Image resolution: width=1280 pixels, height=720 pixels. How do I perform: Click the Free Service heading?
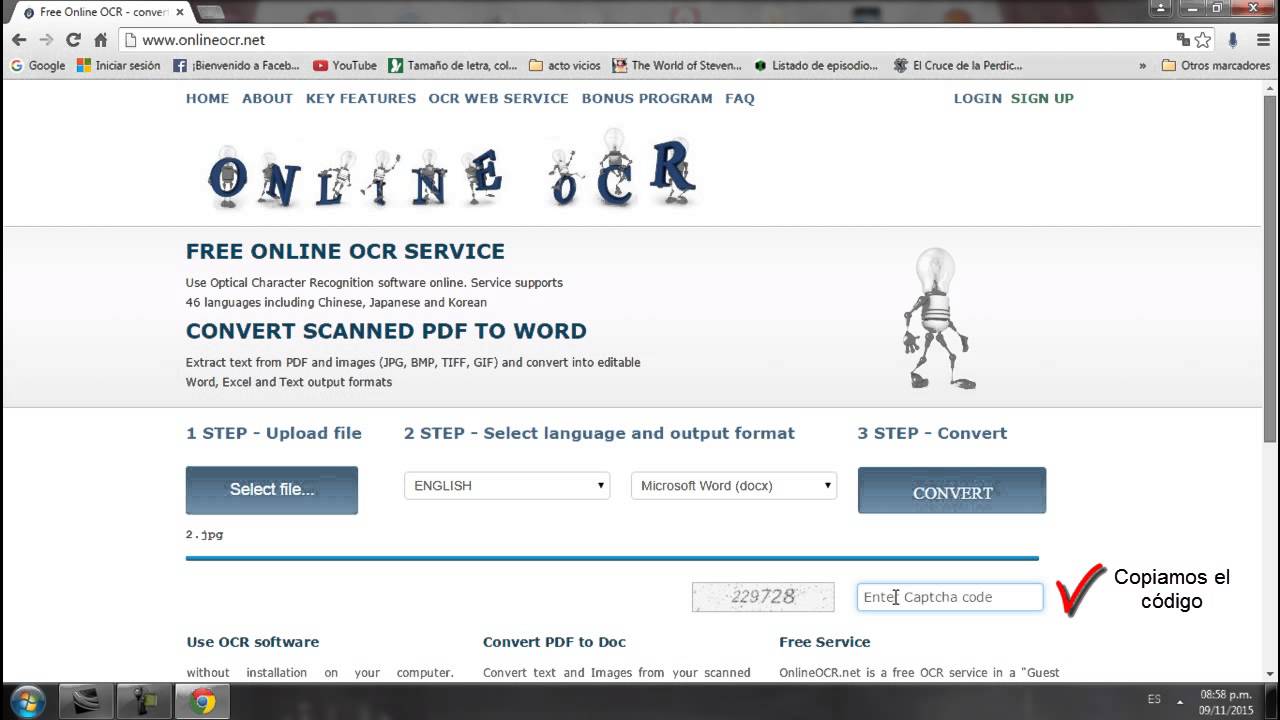(x=825, y=642)
